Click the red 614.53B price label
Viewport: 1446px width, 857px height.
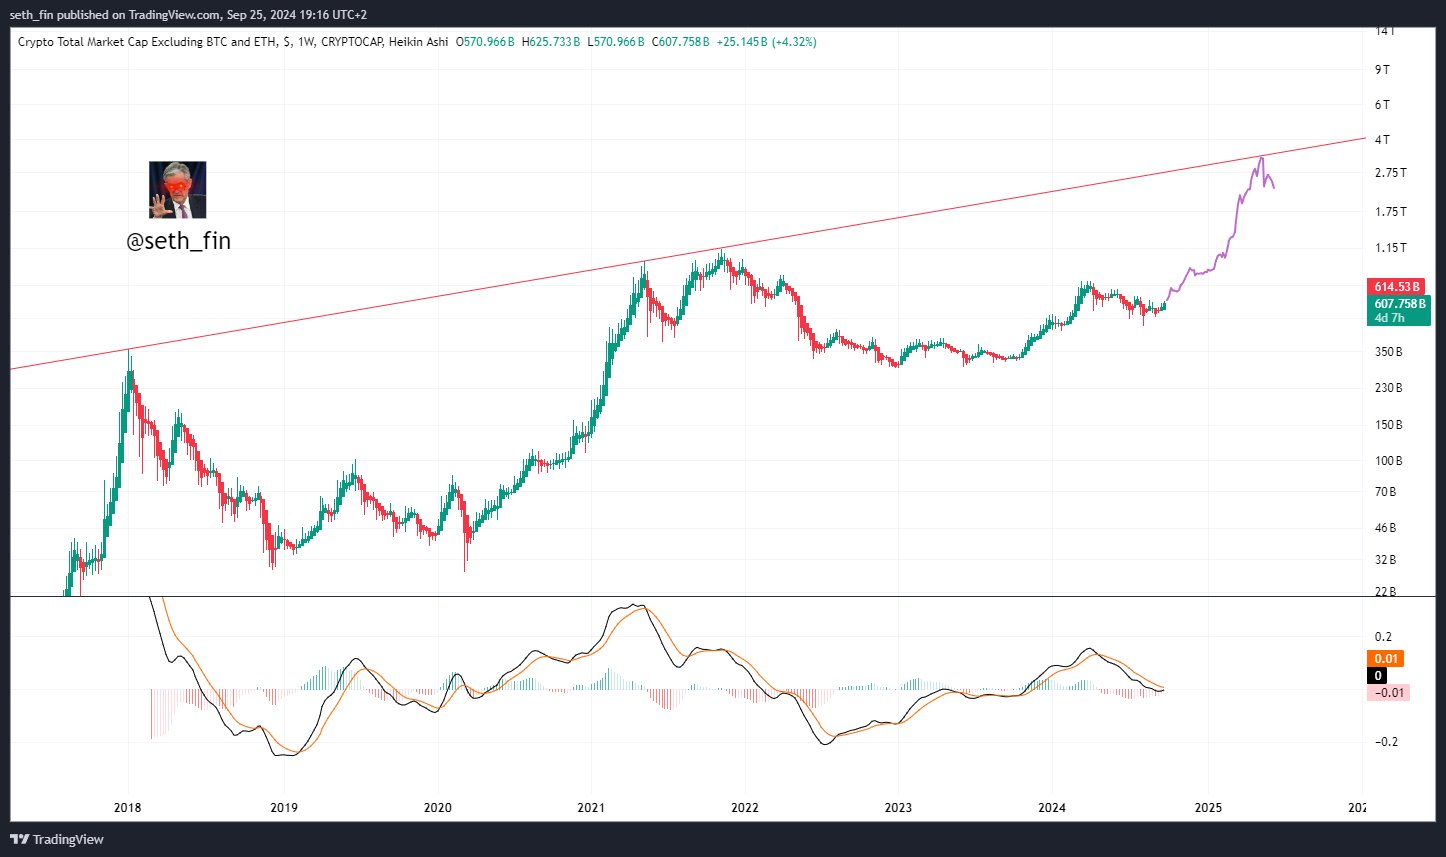(1397, 287)
